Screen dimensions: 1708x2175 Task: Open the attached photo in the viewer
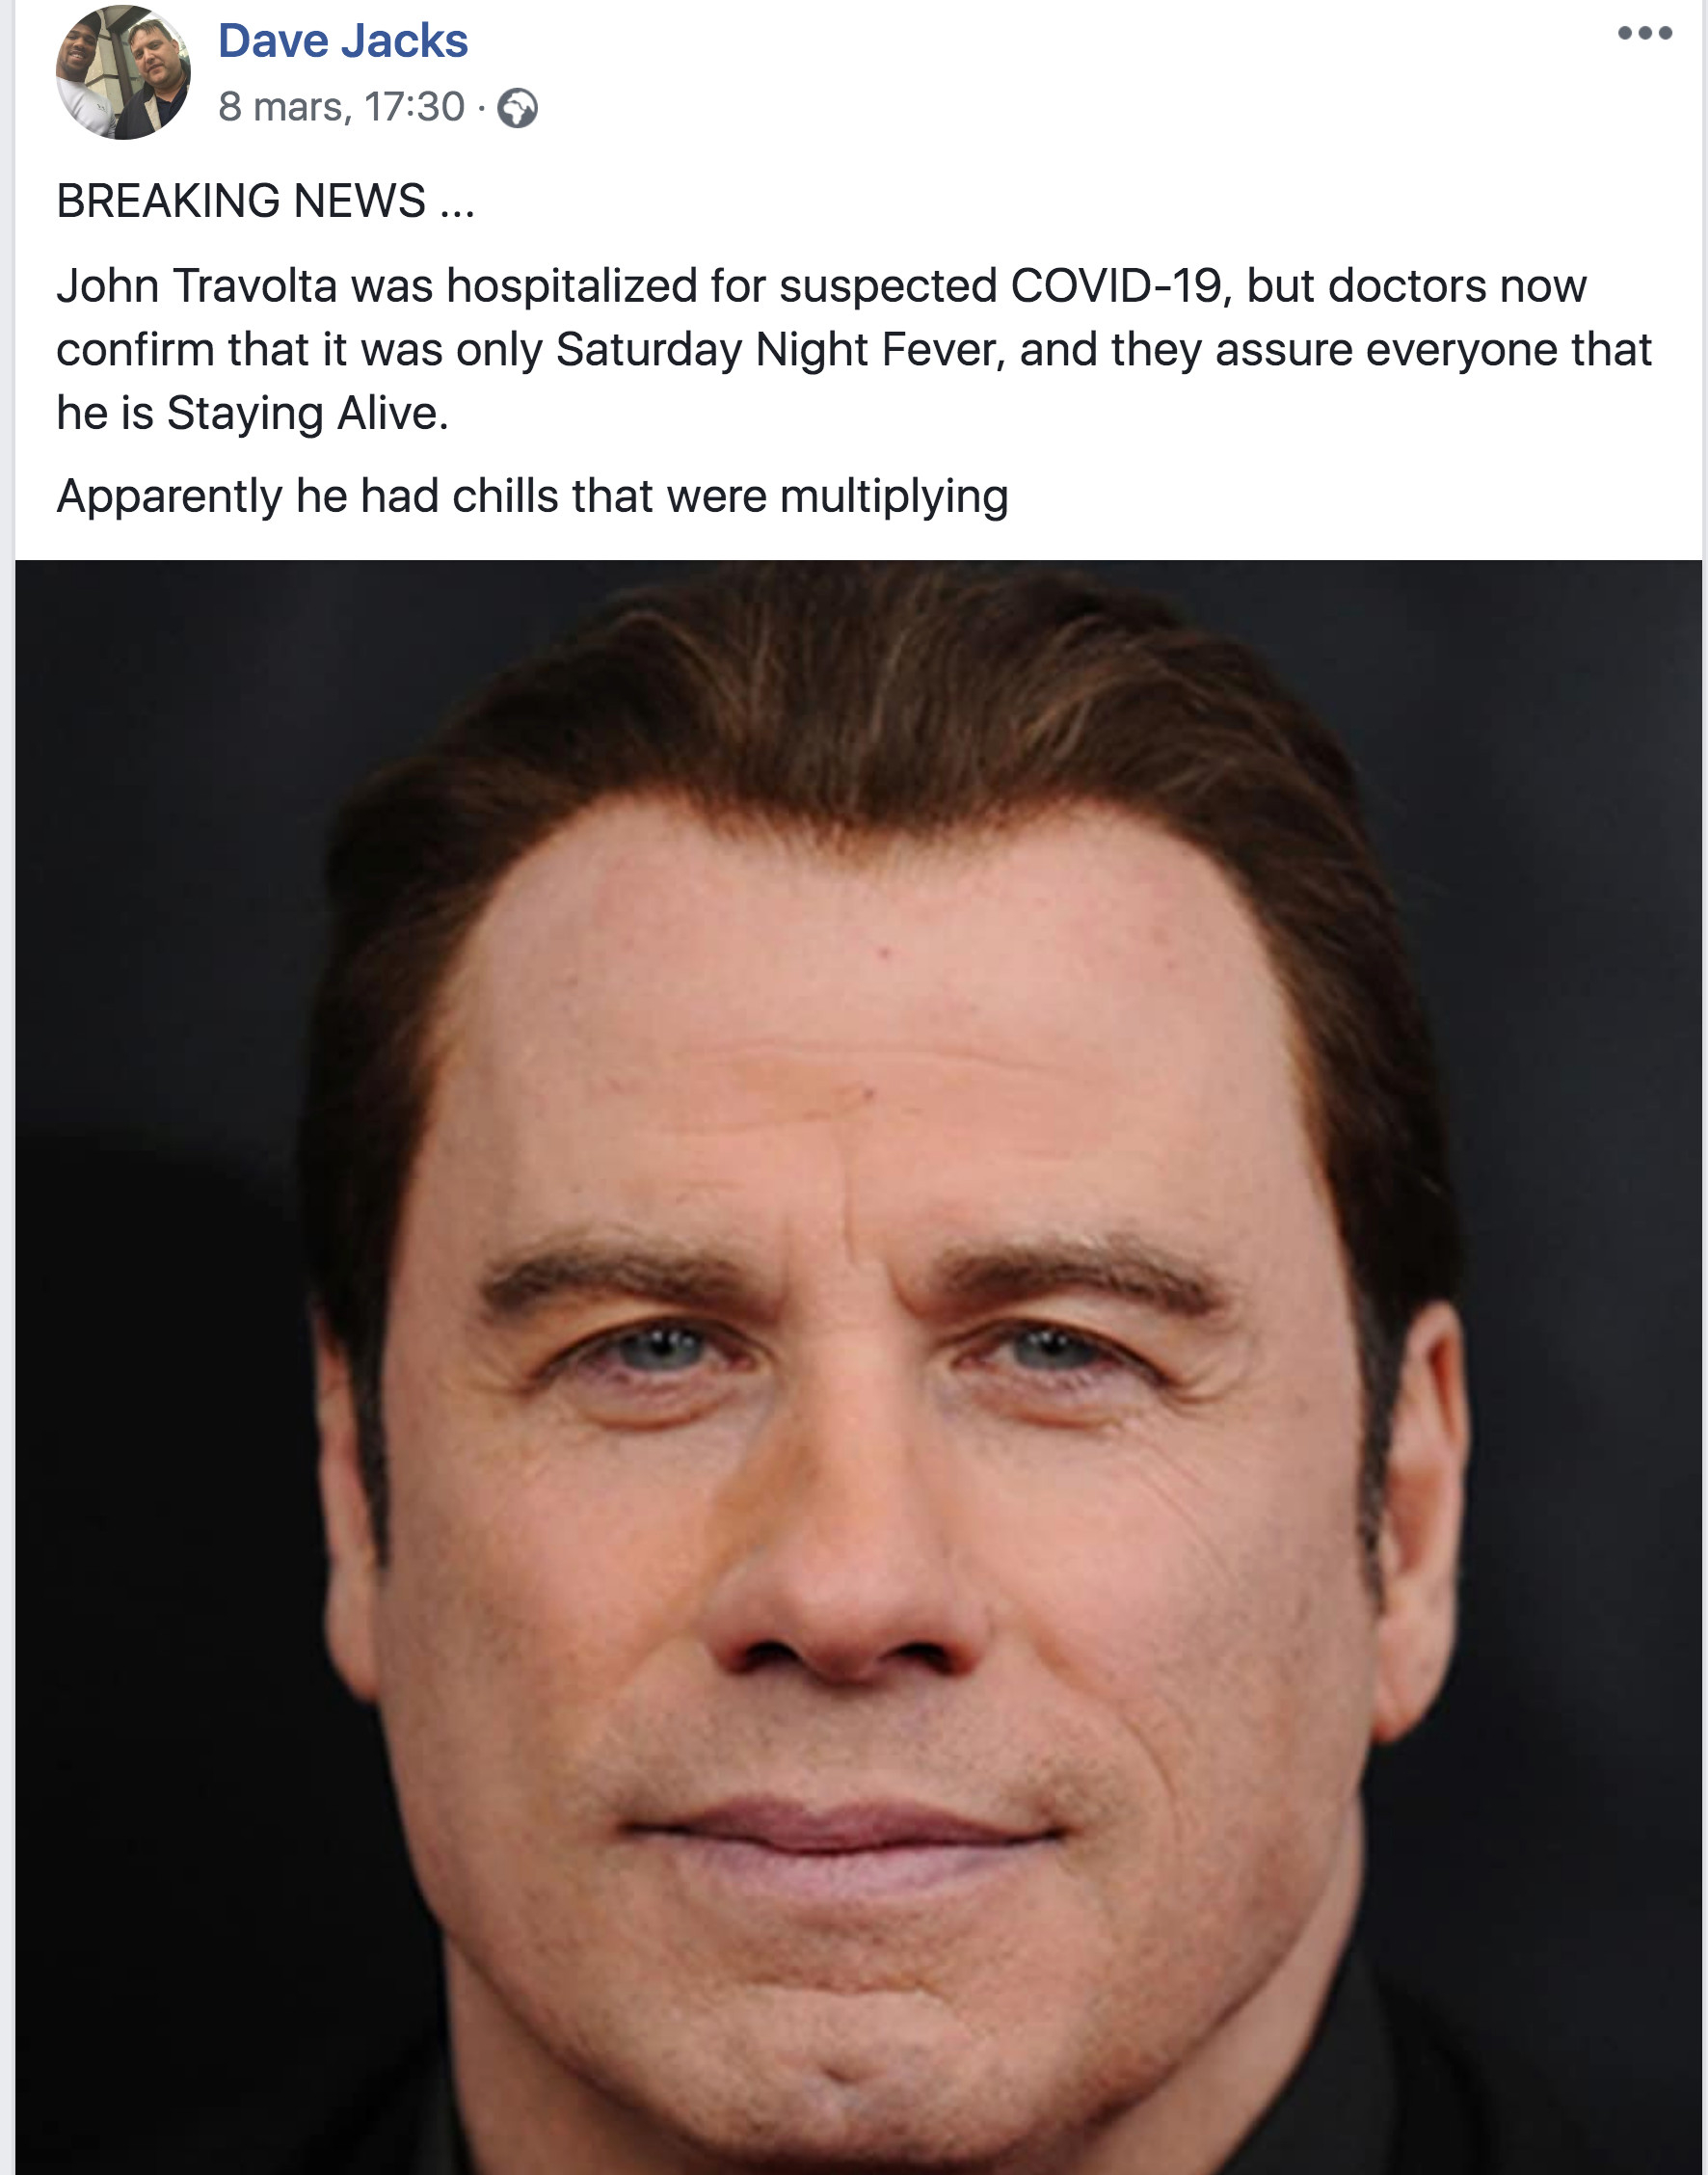pyautogui.click(x=858, y=1366)
